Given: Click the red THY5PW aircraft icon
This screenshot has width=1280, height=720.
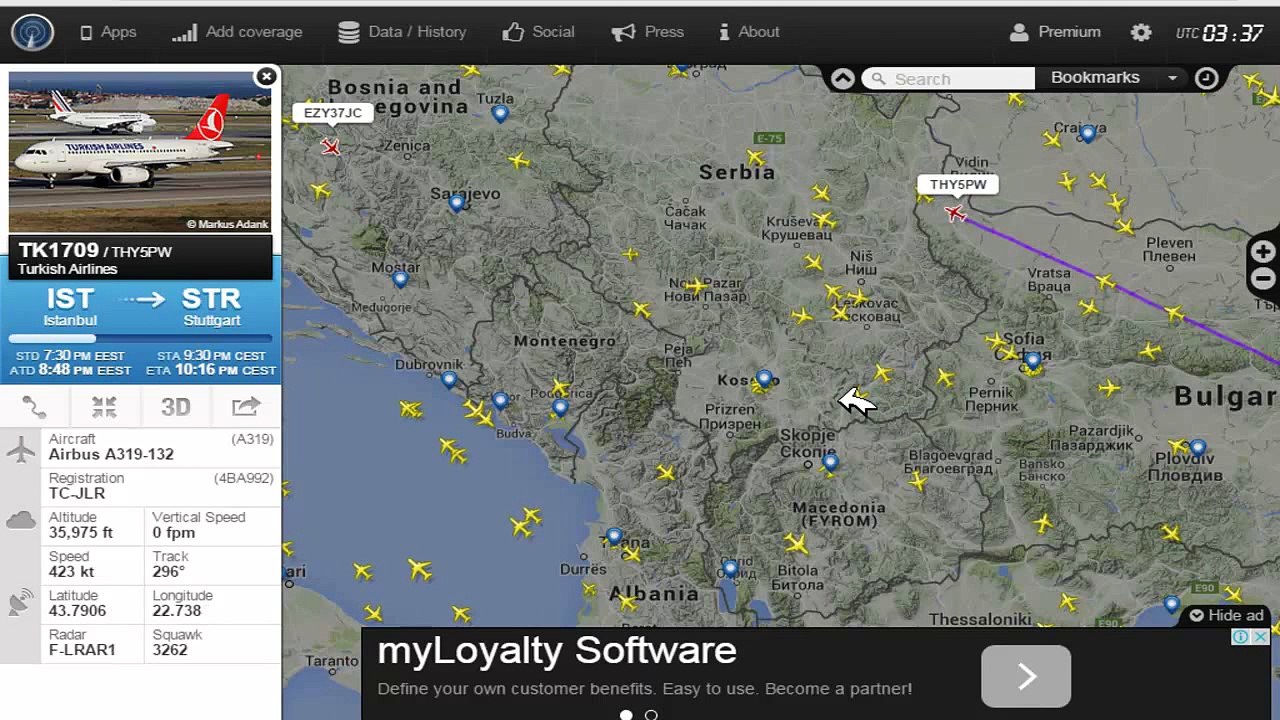Looking at the screenshot, I should click(955, 213).
